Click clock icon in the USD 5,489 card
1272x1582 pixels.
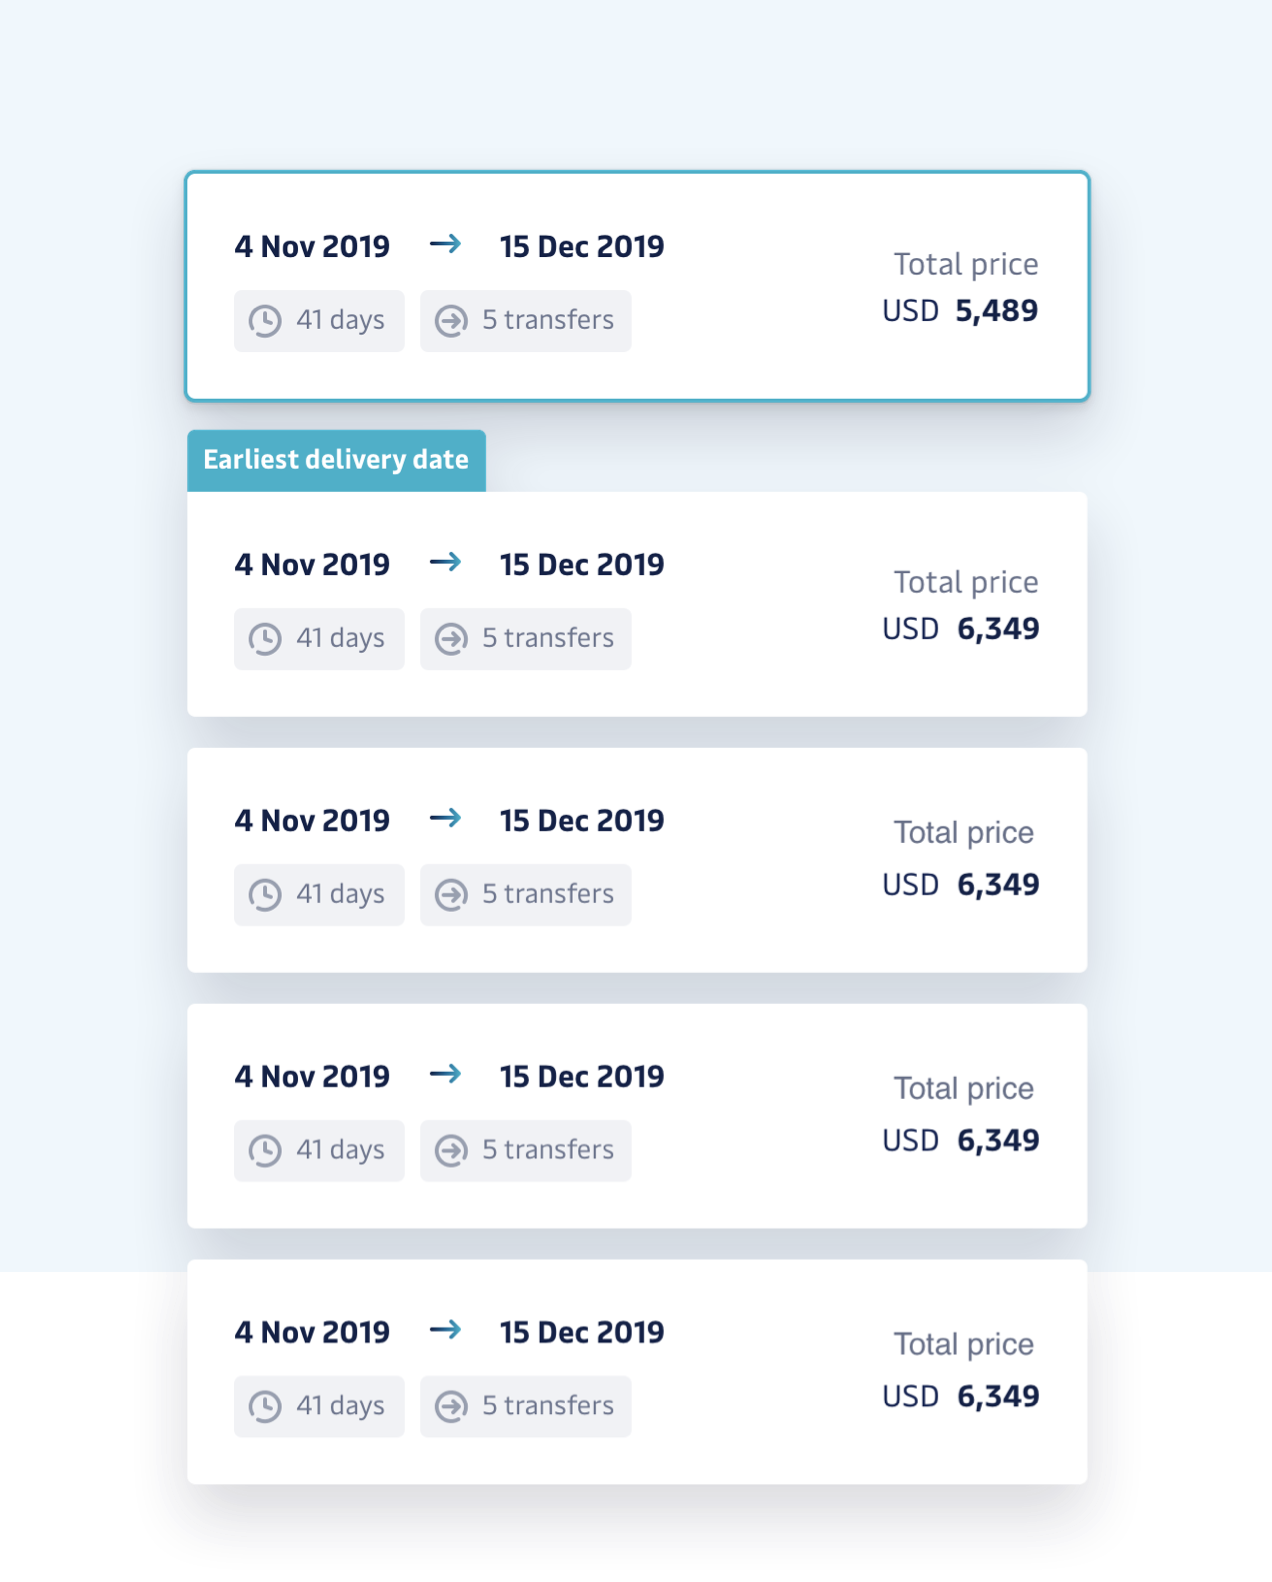point(265,321)
